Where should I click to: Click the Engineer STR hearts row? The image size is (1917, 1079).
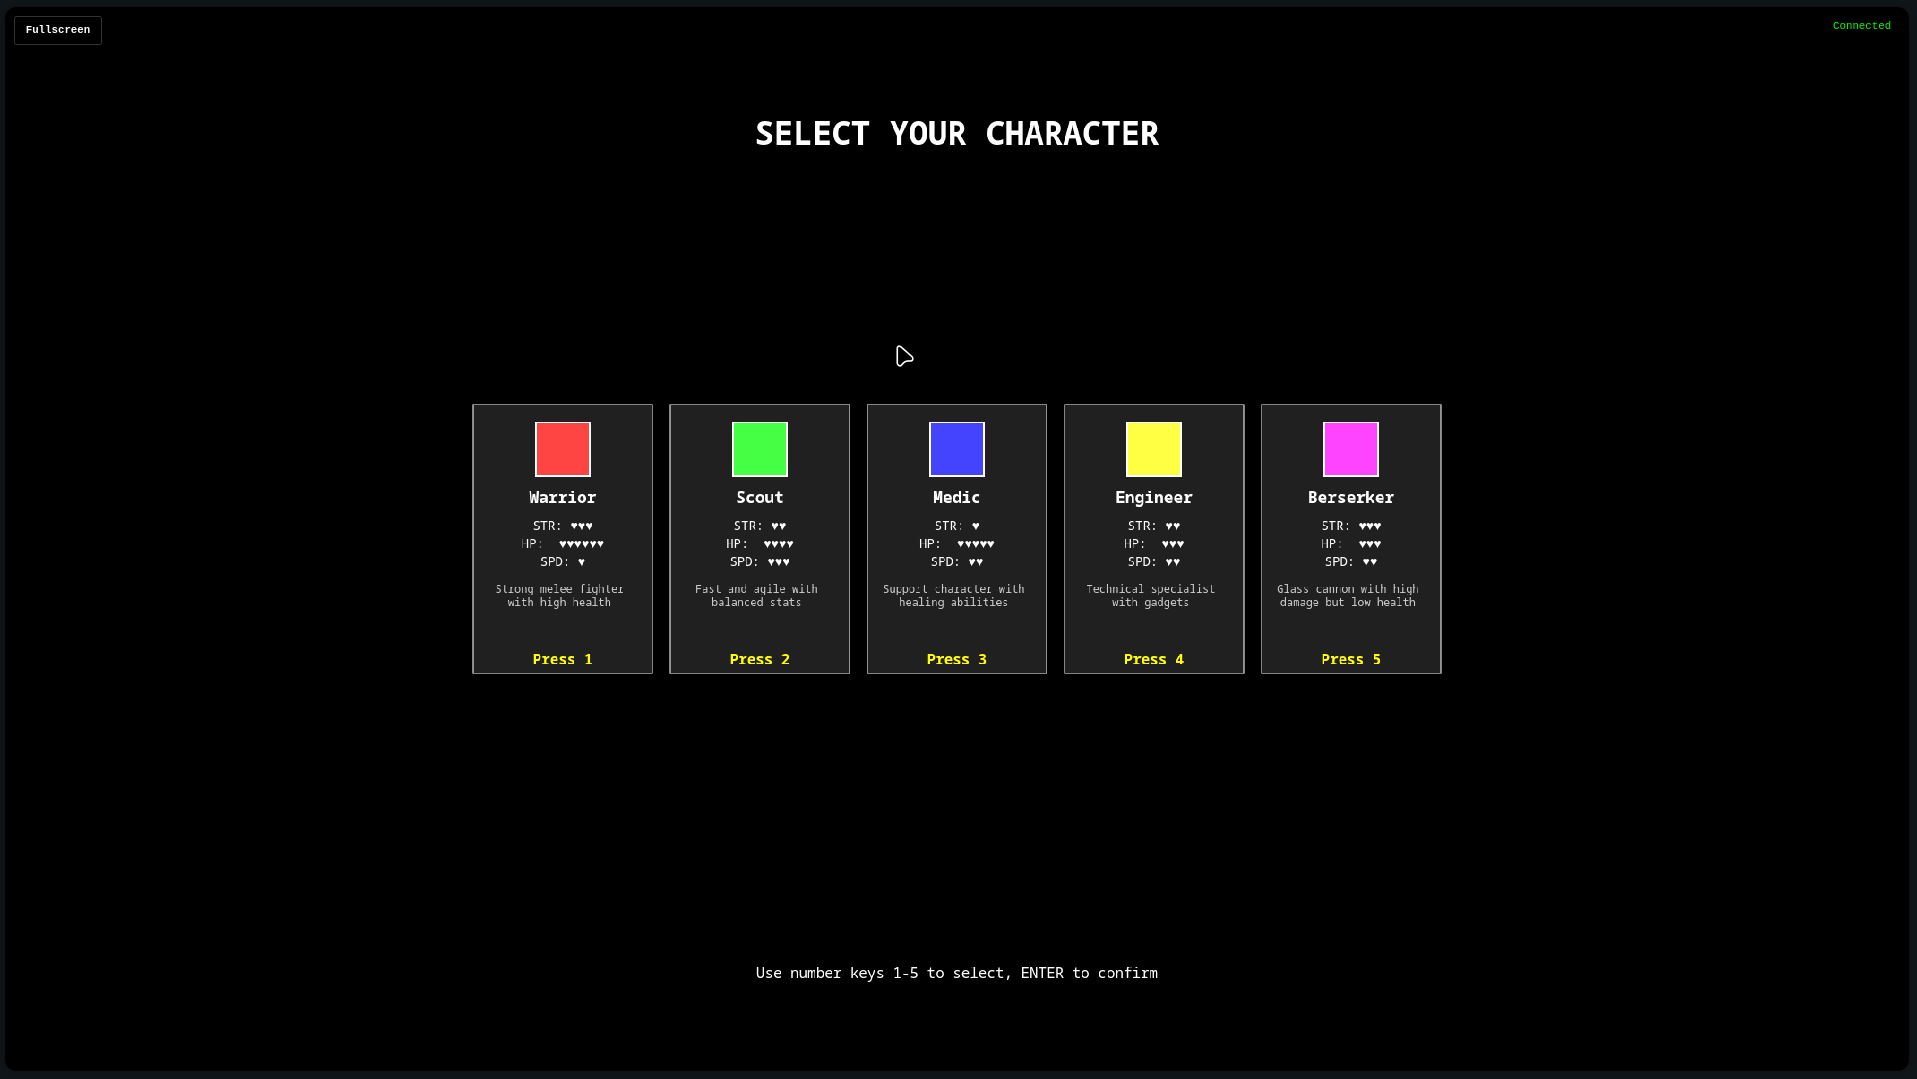pos(1154,526)
